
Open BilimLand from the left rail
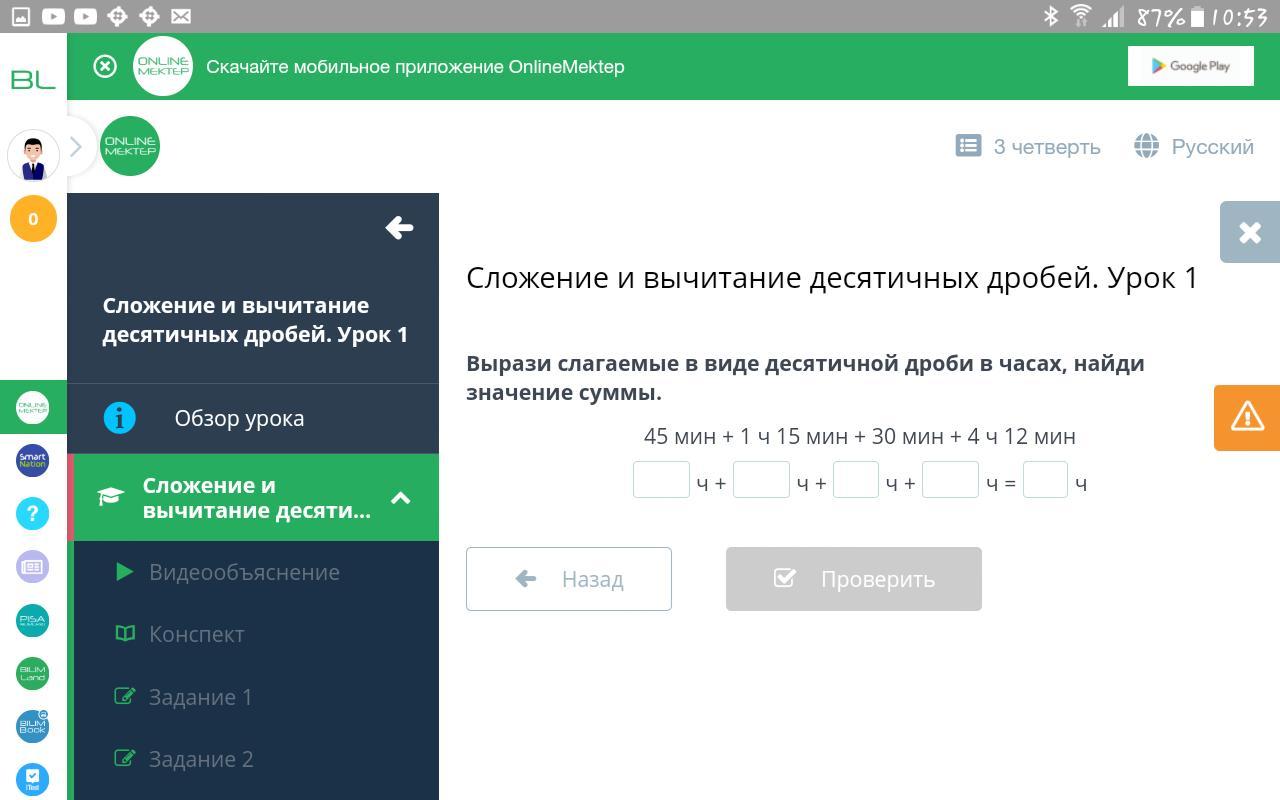pos(33,673)
